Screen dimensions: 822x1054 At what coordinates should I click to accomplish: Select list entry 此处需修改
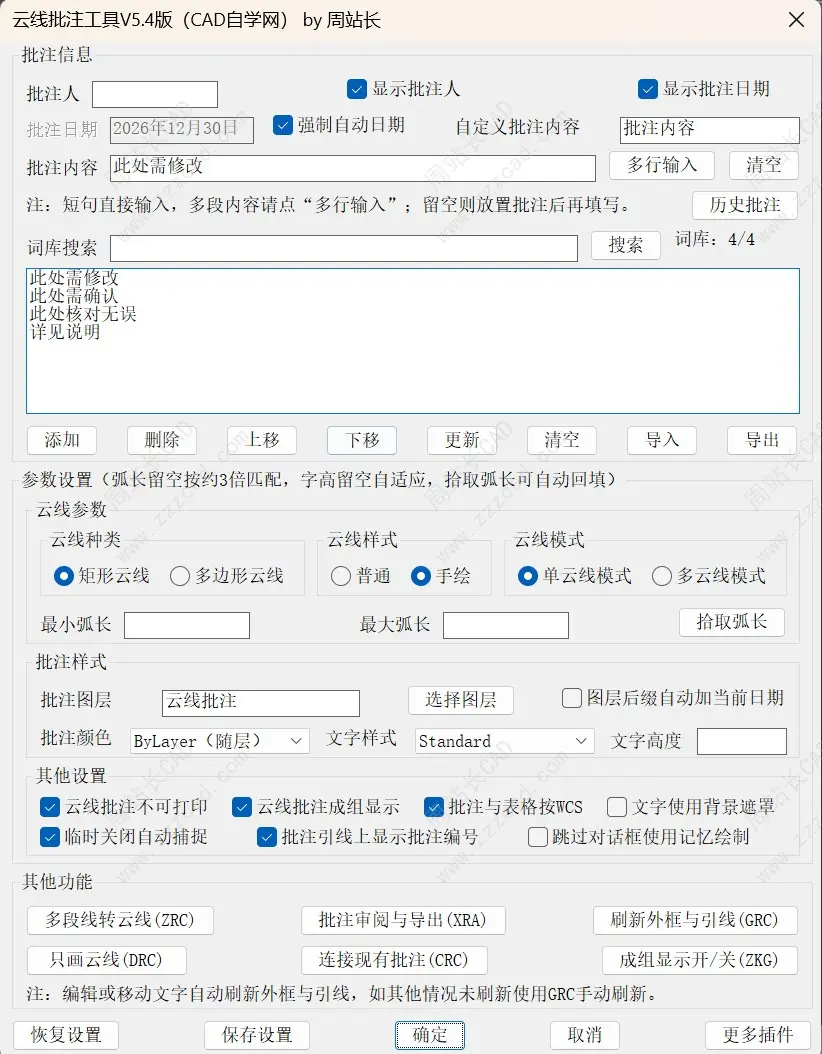[x=74, y=278]
